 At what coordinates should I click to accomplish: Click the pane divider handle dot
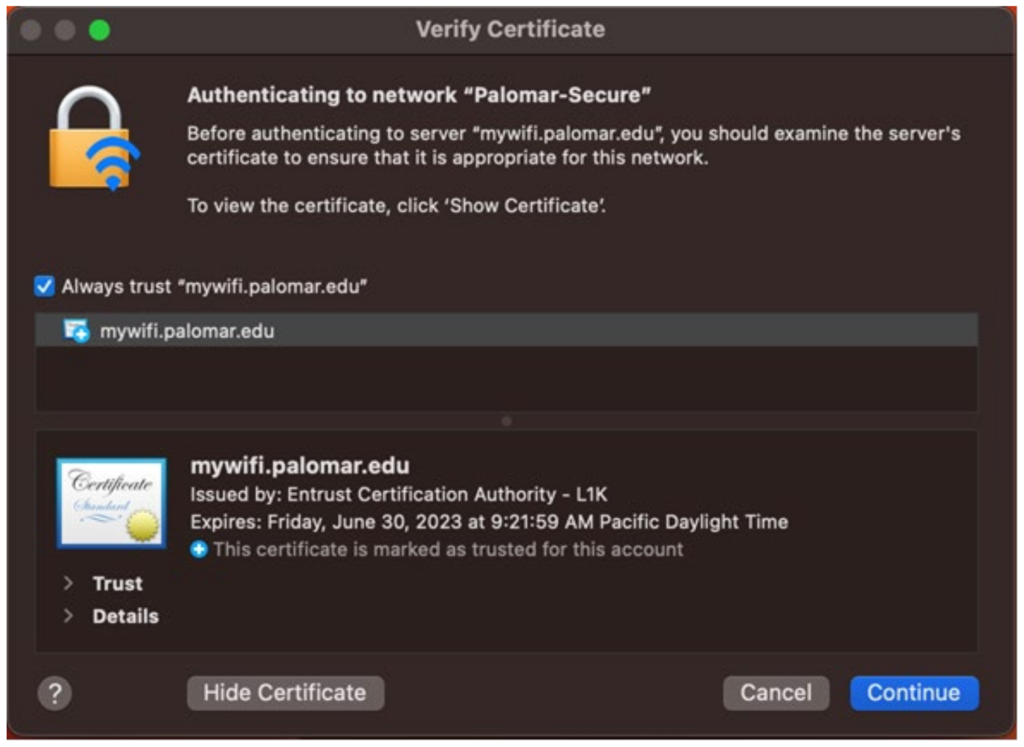point(506,422)
